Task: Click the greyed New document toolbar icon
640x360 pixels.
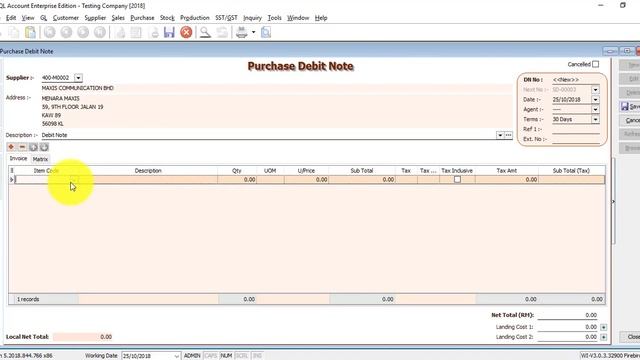Action: 120,32
